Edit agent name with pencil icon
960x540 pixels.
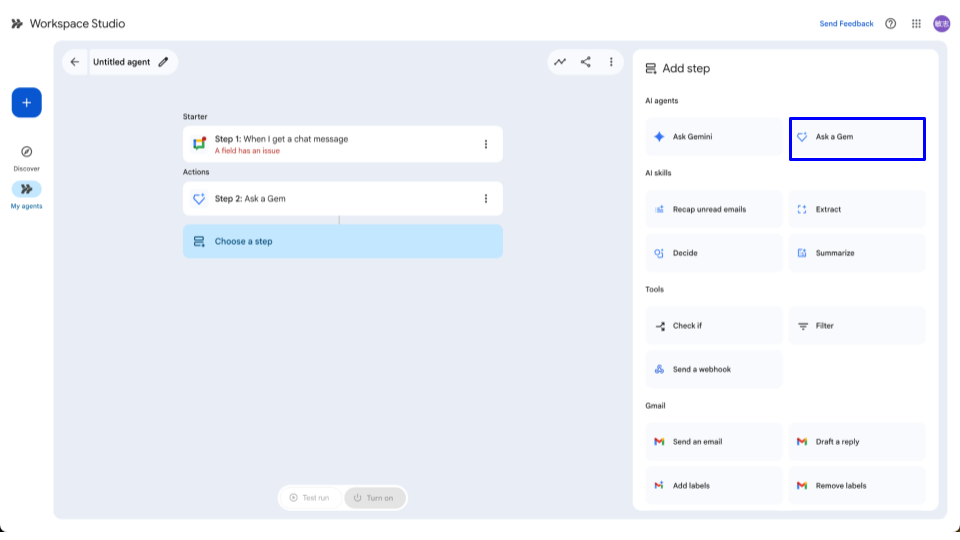pyautogui.click(x=164, y=62)
